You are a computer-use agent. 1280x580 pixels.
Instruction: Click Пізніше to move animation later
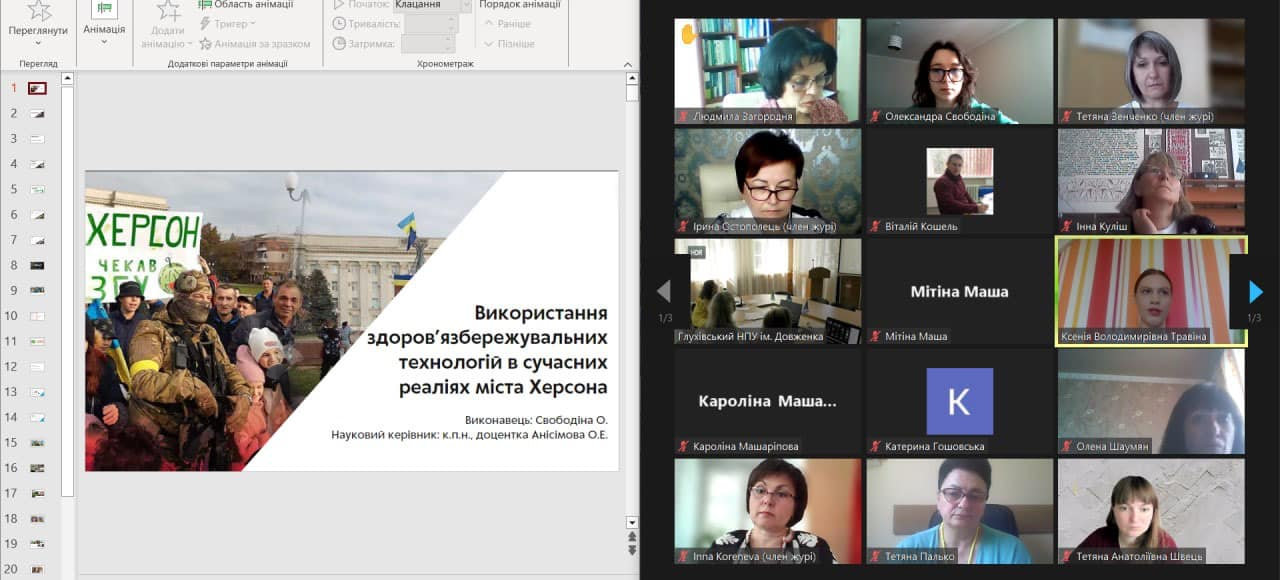point(509,44)
